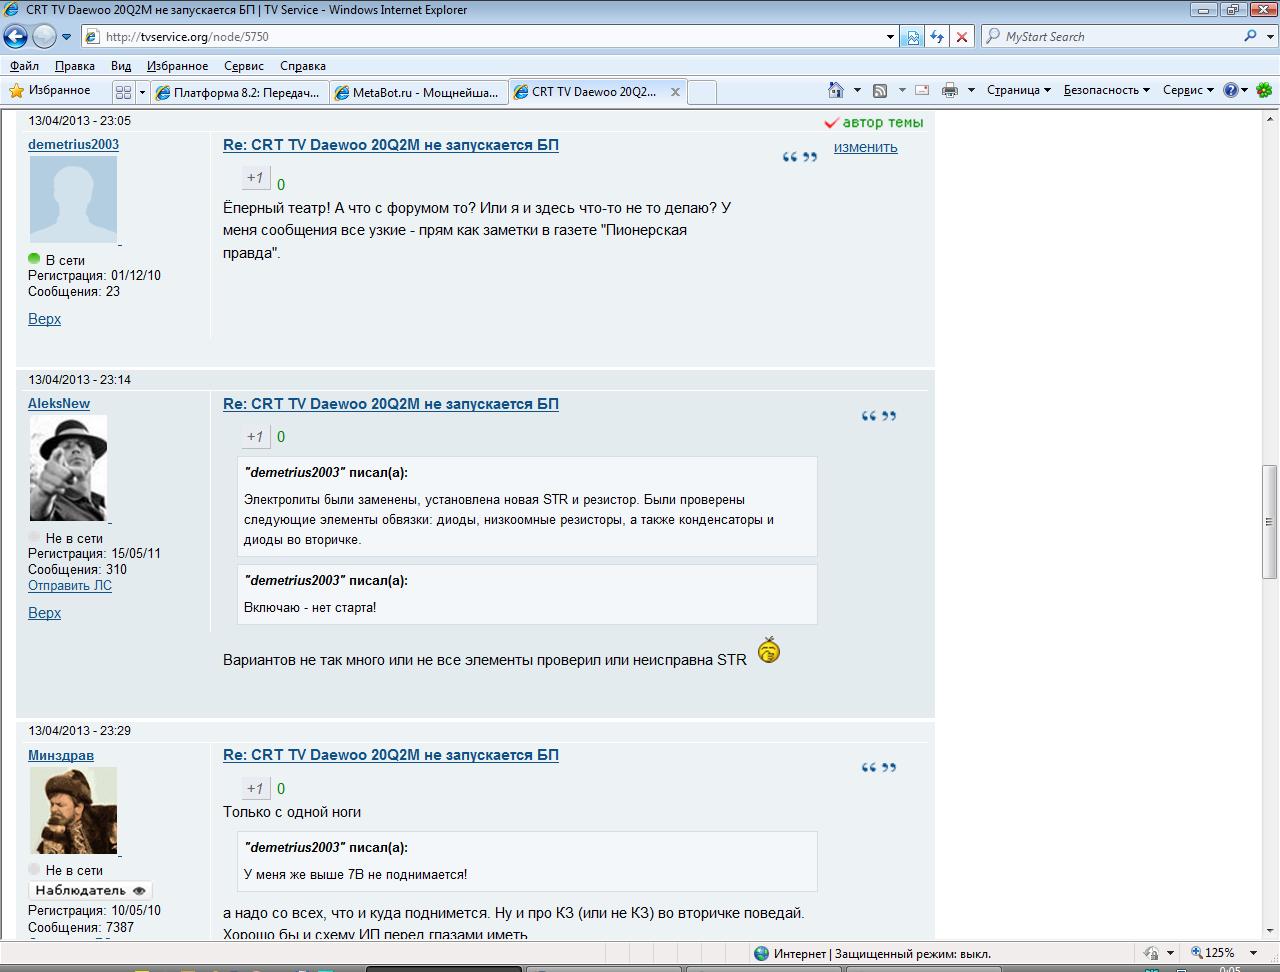Screen dimensions: 1280x972
Task: Click the Избранное star button
Action: click(x=50, y=90)
